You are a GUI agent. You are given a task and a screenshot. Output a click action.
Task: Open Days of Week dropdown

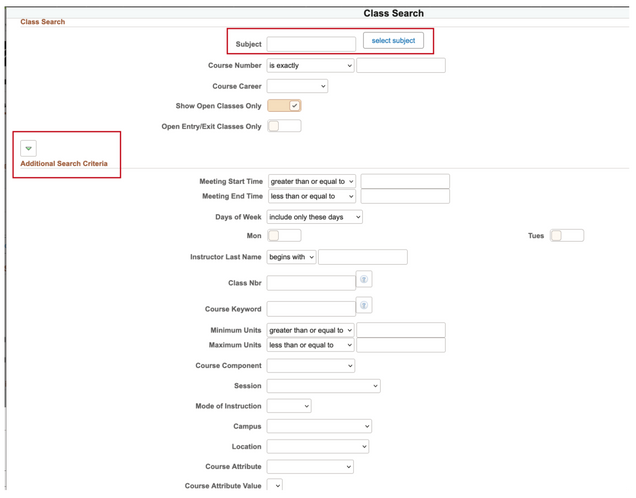pyautogui.click(x=314, y=217)
